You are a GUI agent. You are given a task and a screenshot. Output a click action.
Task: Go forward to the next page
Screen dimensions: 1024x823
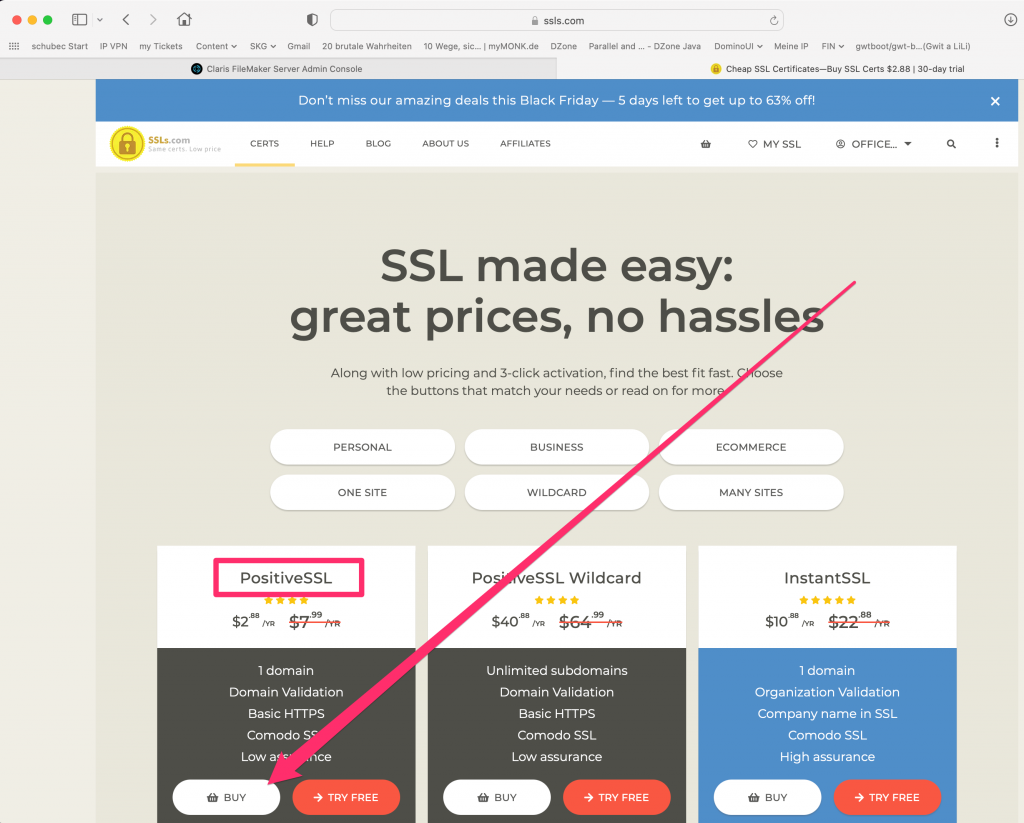click(153, 20)
